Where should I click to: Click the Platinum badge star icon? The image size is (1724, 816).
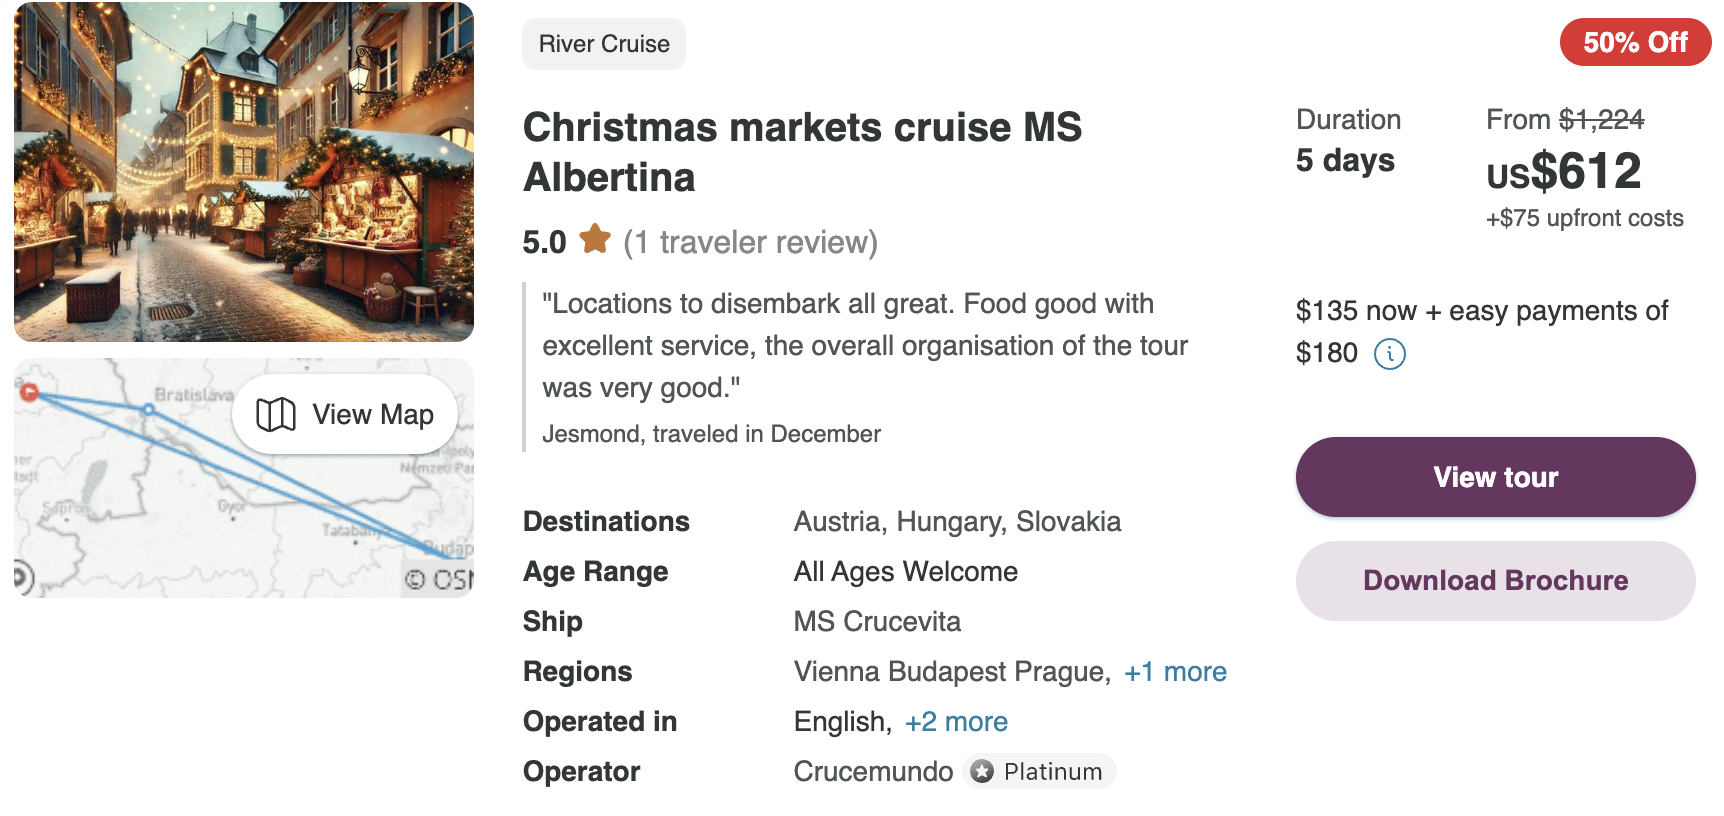[x=982, y=771]
